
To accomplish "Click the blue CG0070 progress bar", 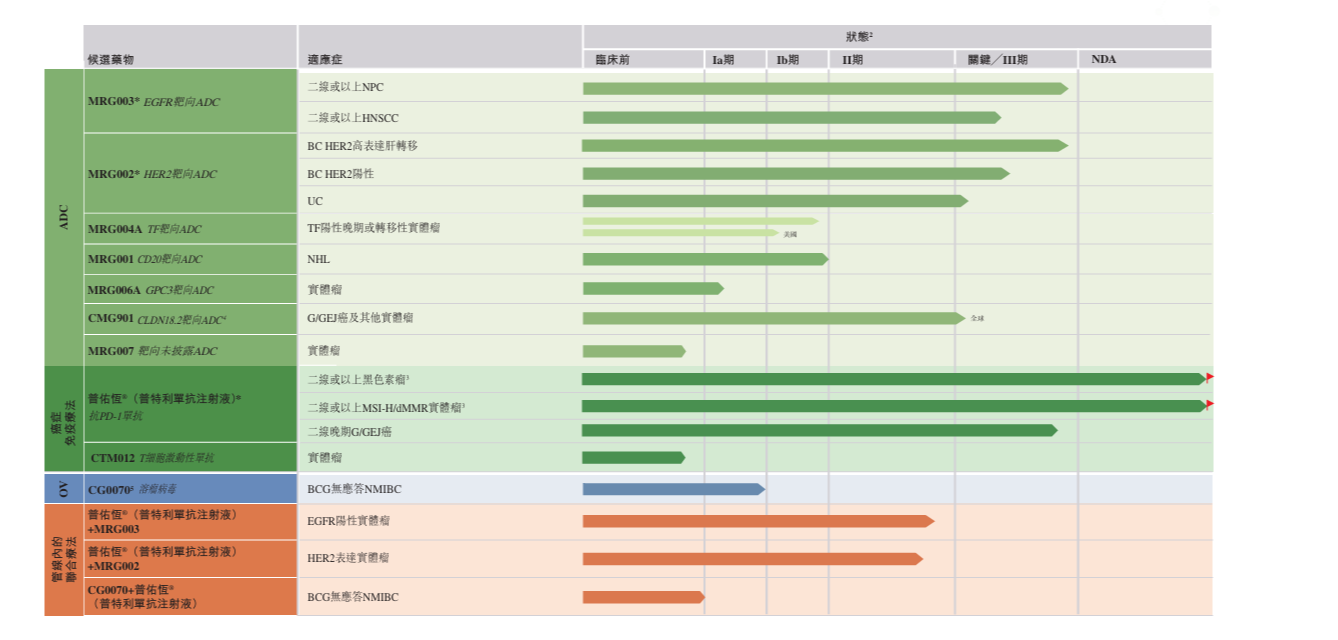I will pyautogui.click(x=672, y=489).
